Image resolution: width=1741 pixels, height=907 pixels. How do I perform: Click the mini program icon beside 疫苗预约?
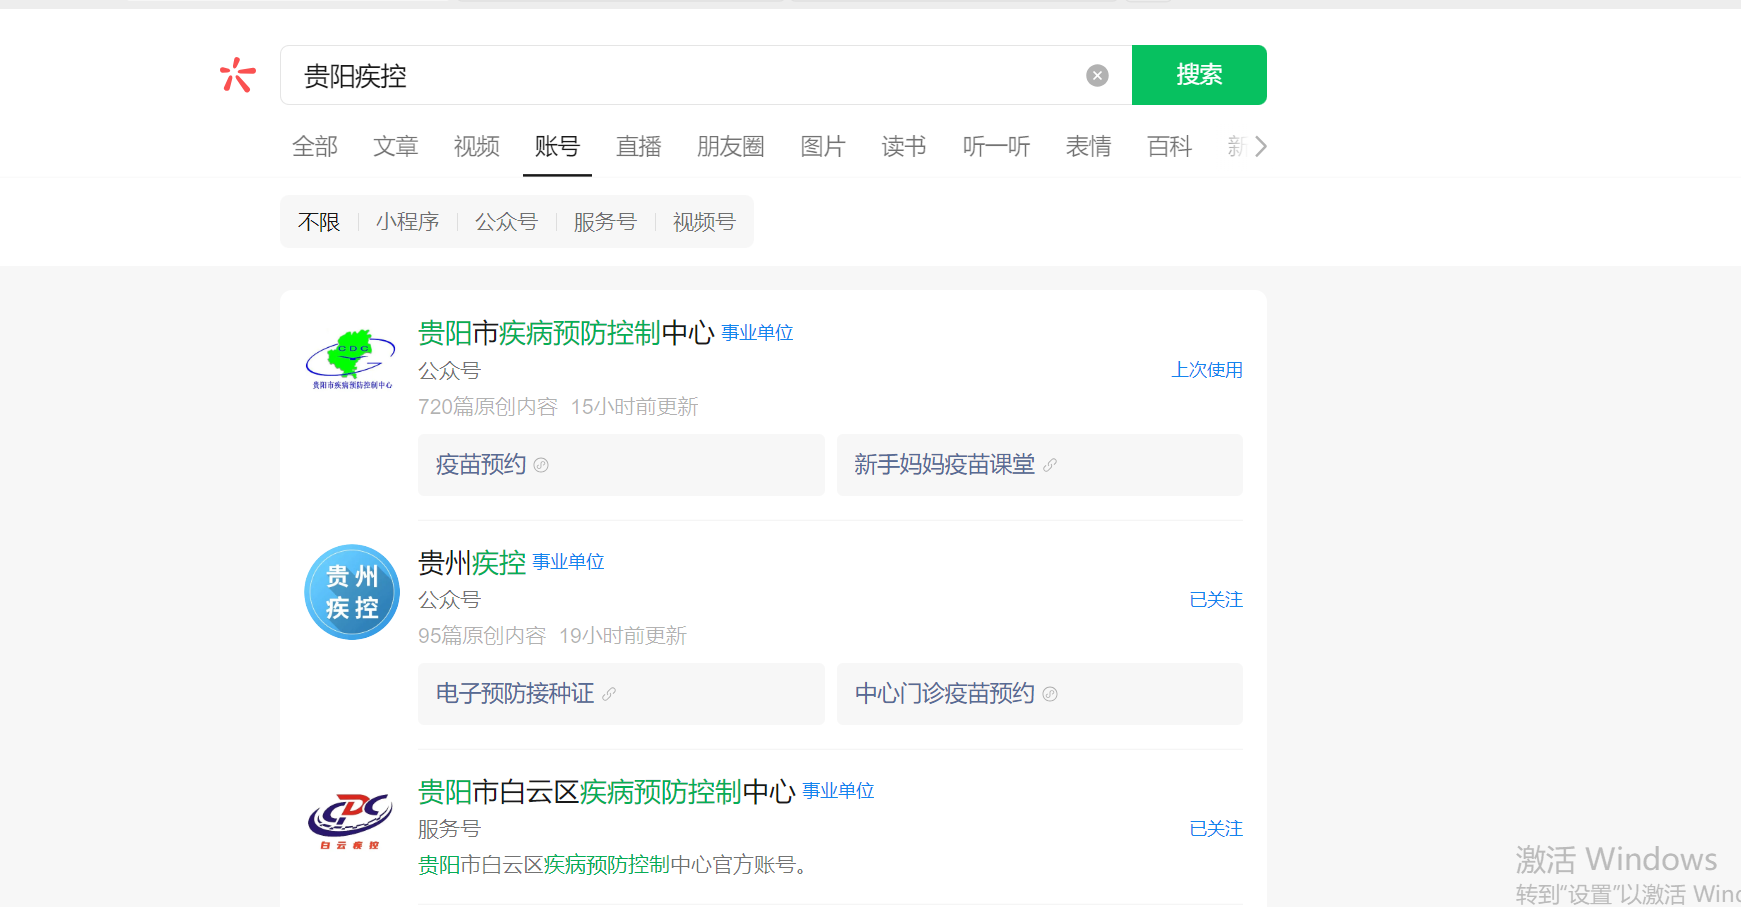pyautogui.click(x=541, y=465)
